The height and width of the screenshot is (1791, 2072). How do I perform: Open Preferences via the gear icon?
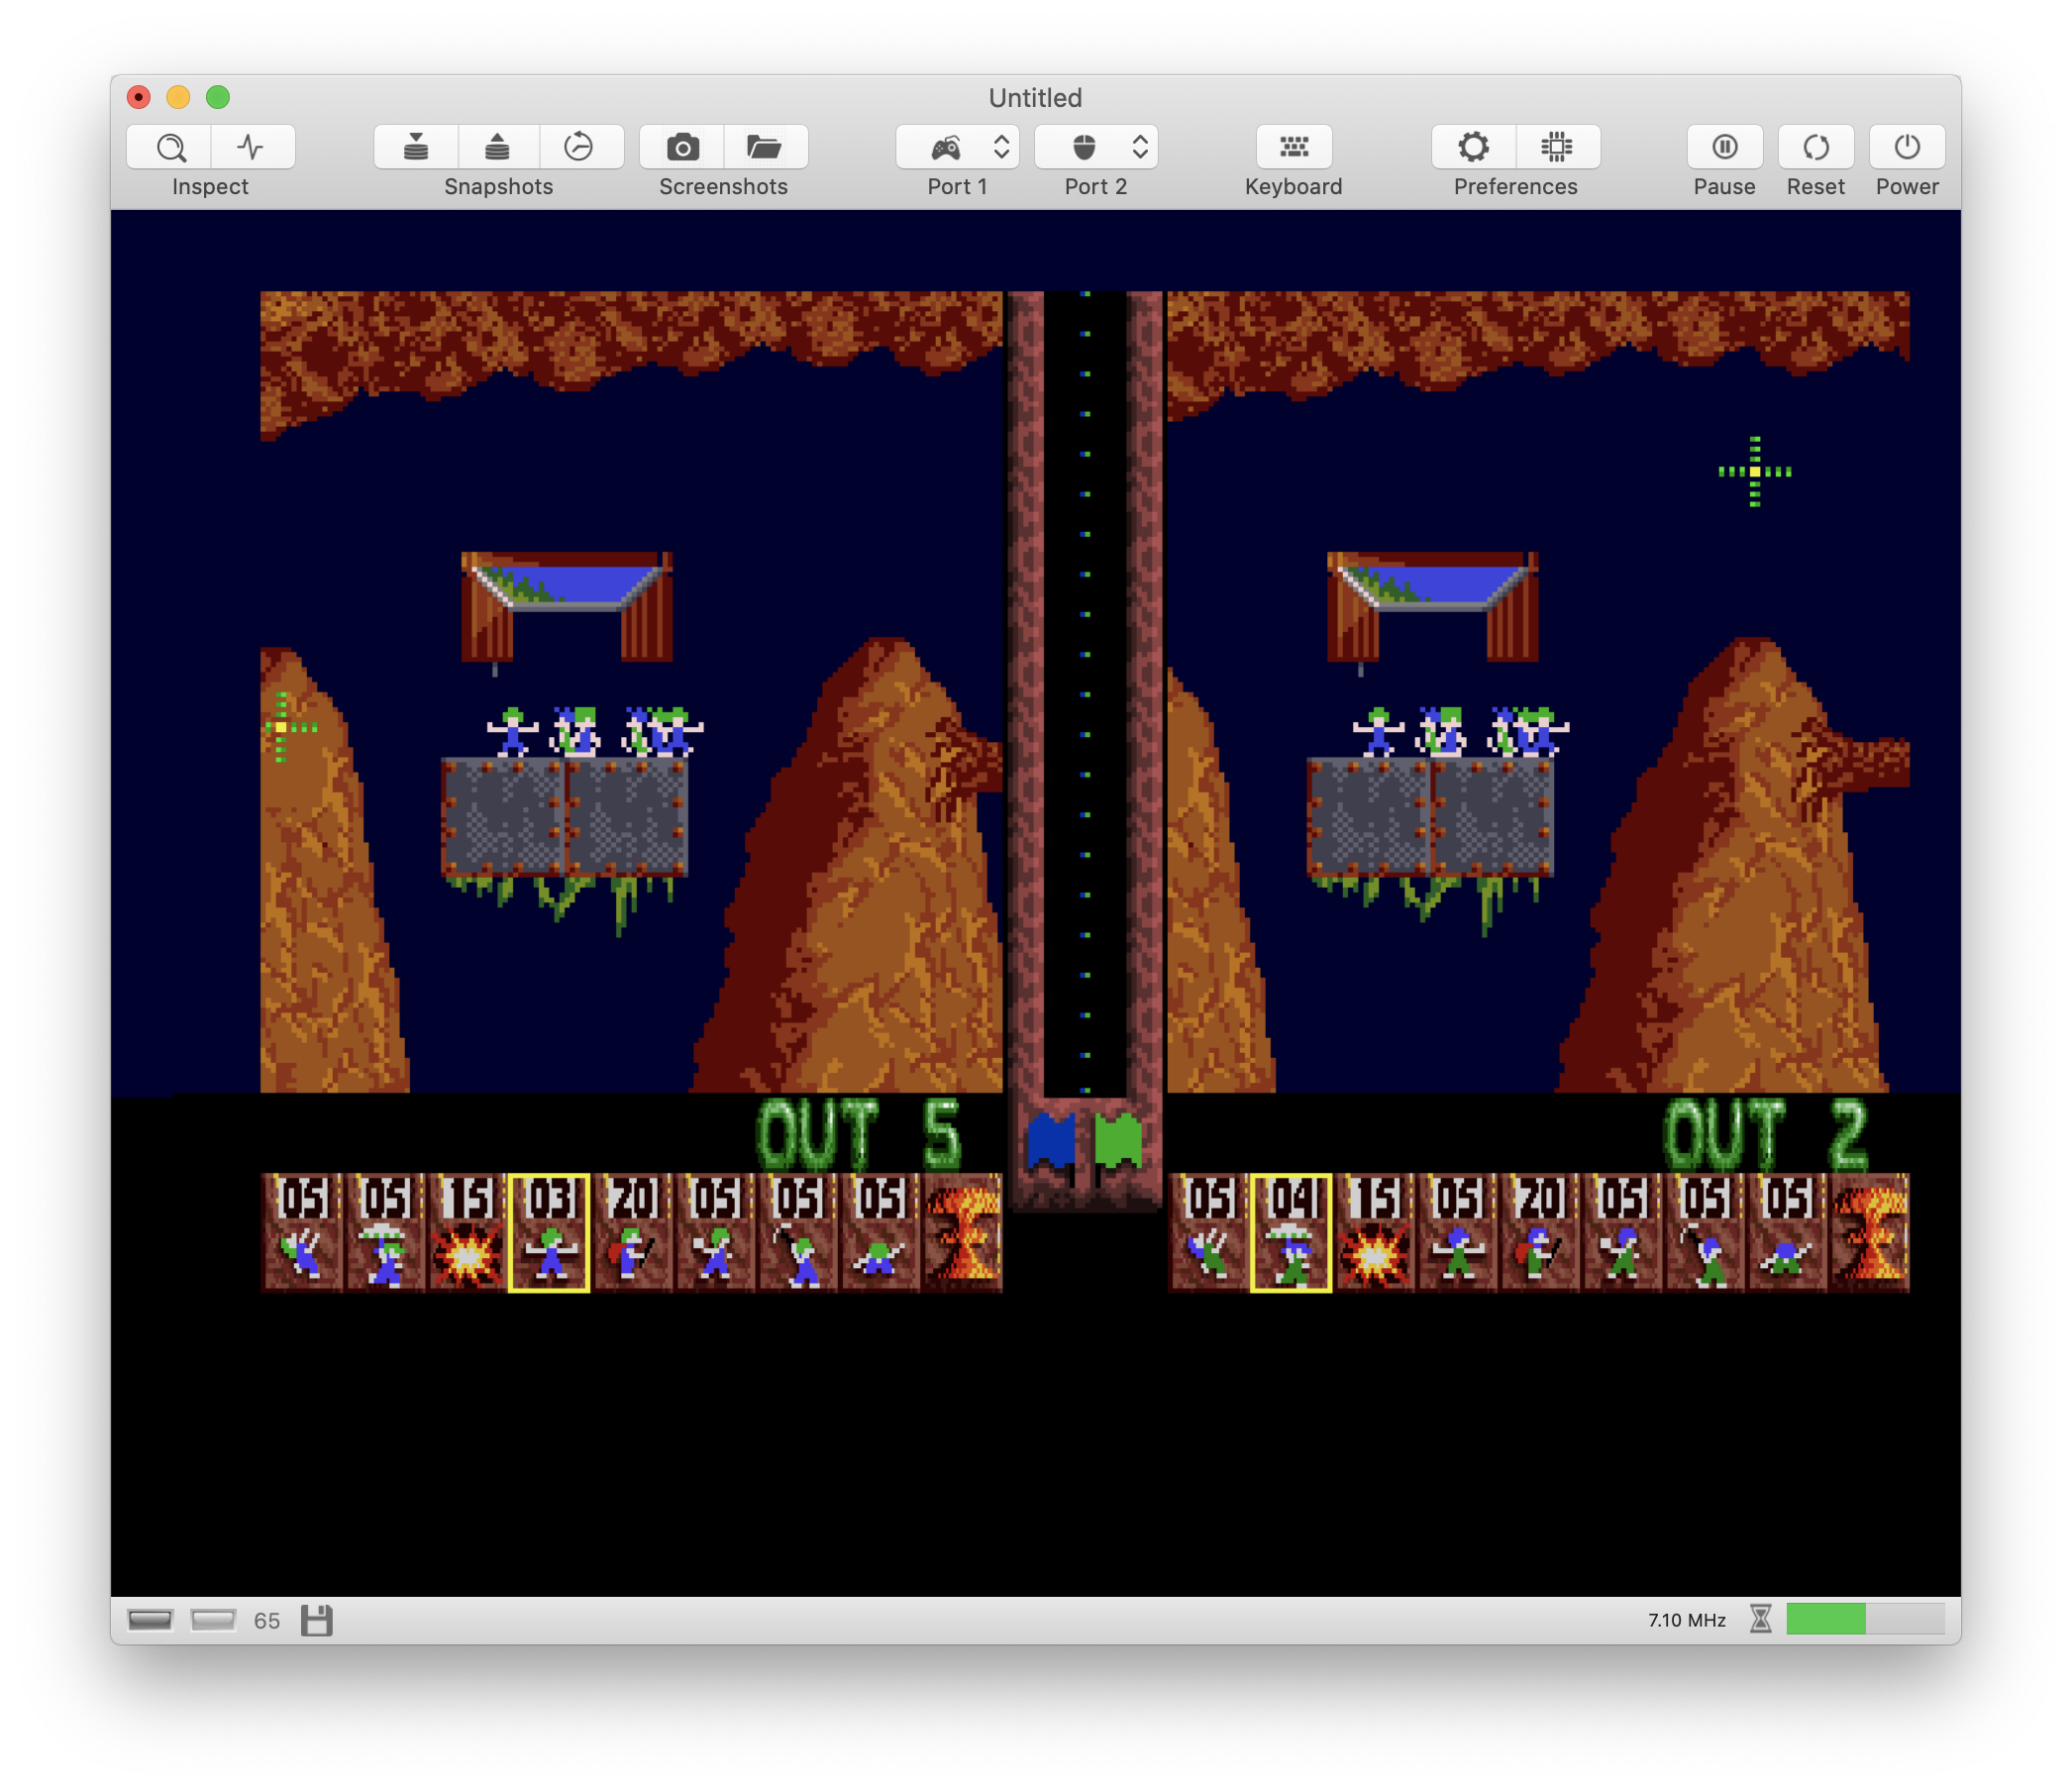(x=1474, y=147)
